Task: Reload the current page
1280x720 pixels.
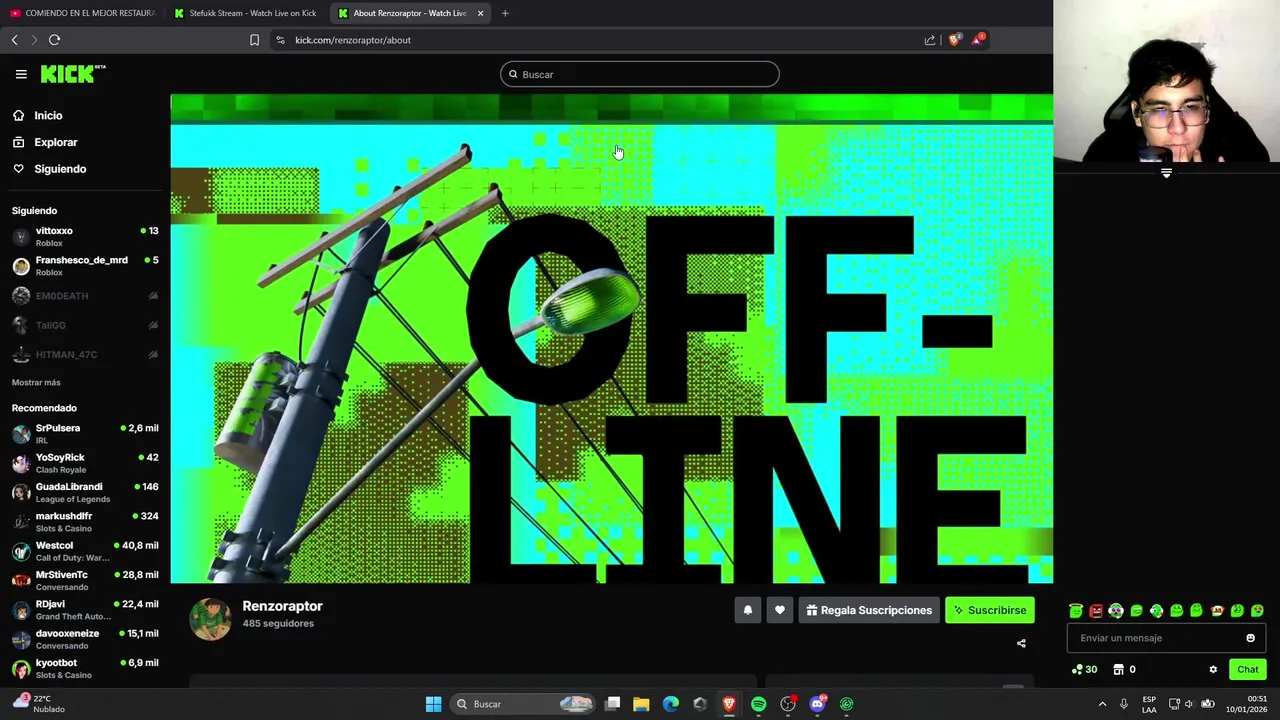Action: [x=55, y=40]
